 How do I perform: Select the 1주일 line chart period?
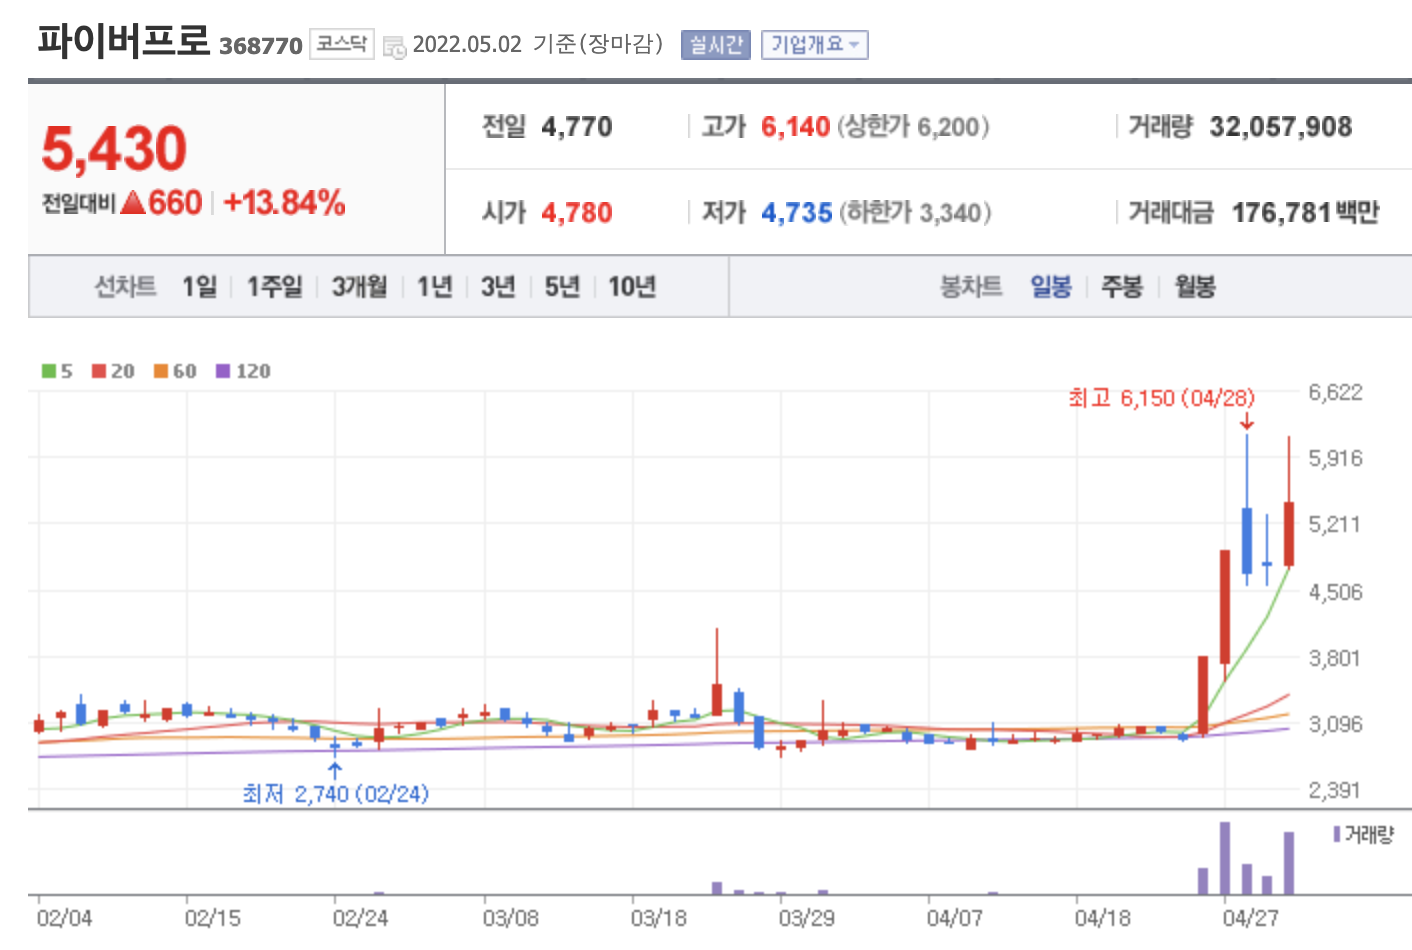pyautogui.click(x=274, y=287)
